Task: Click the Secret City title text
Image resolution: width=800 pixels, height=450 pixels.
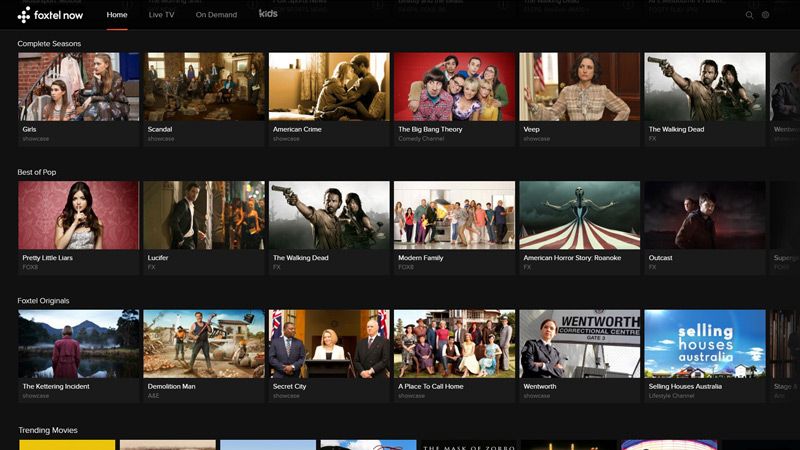Action: pyautogui.click(x=289, y=387)
